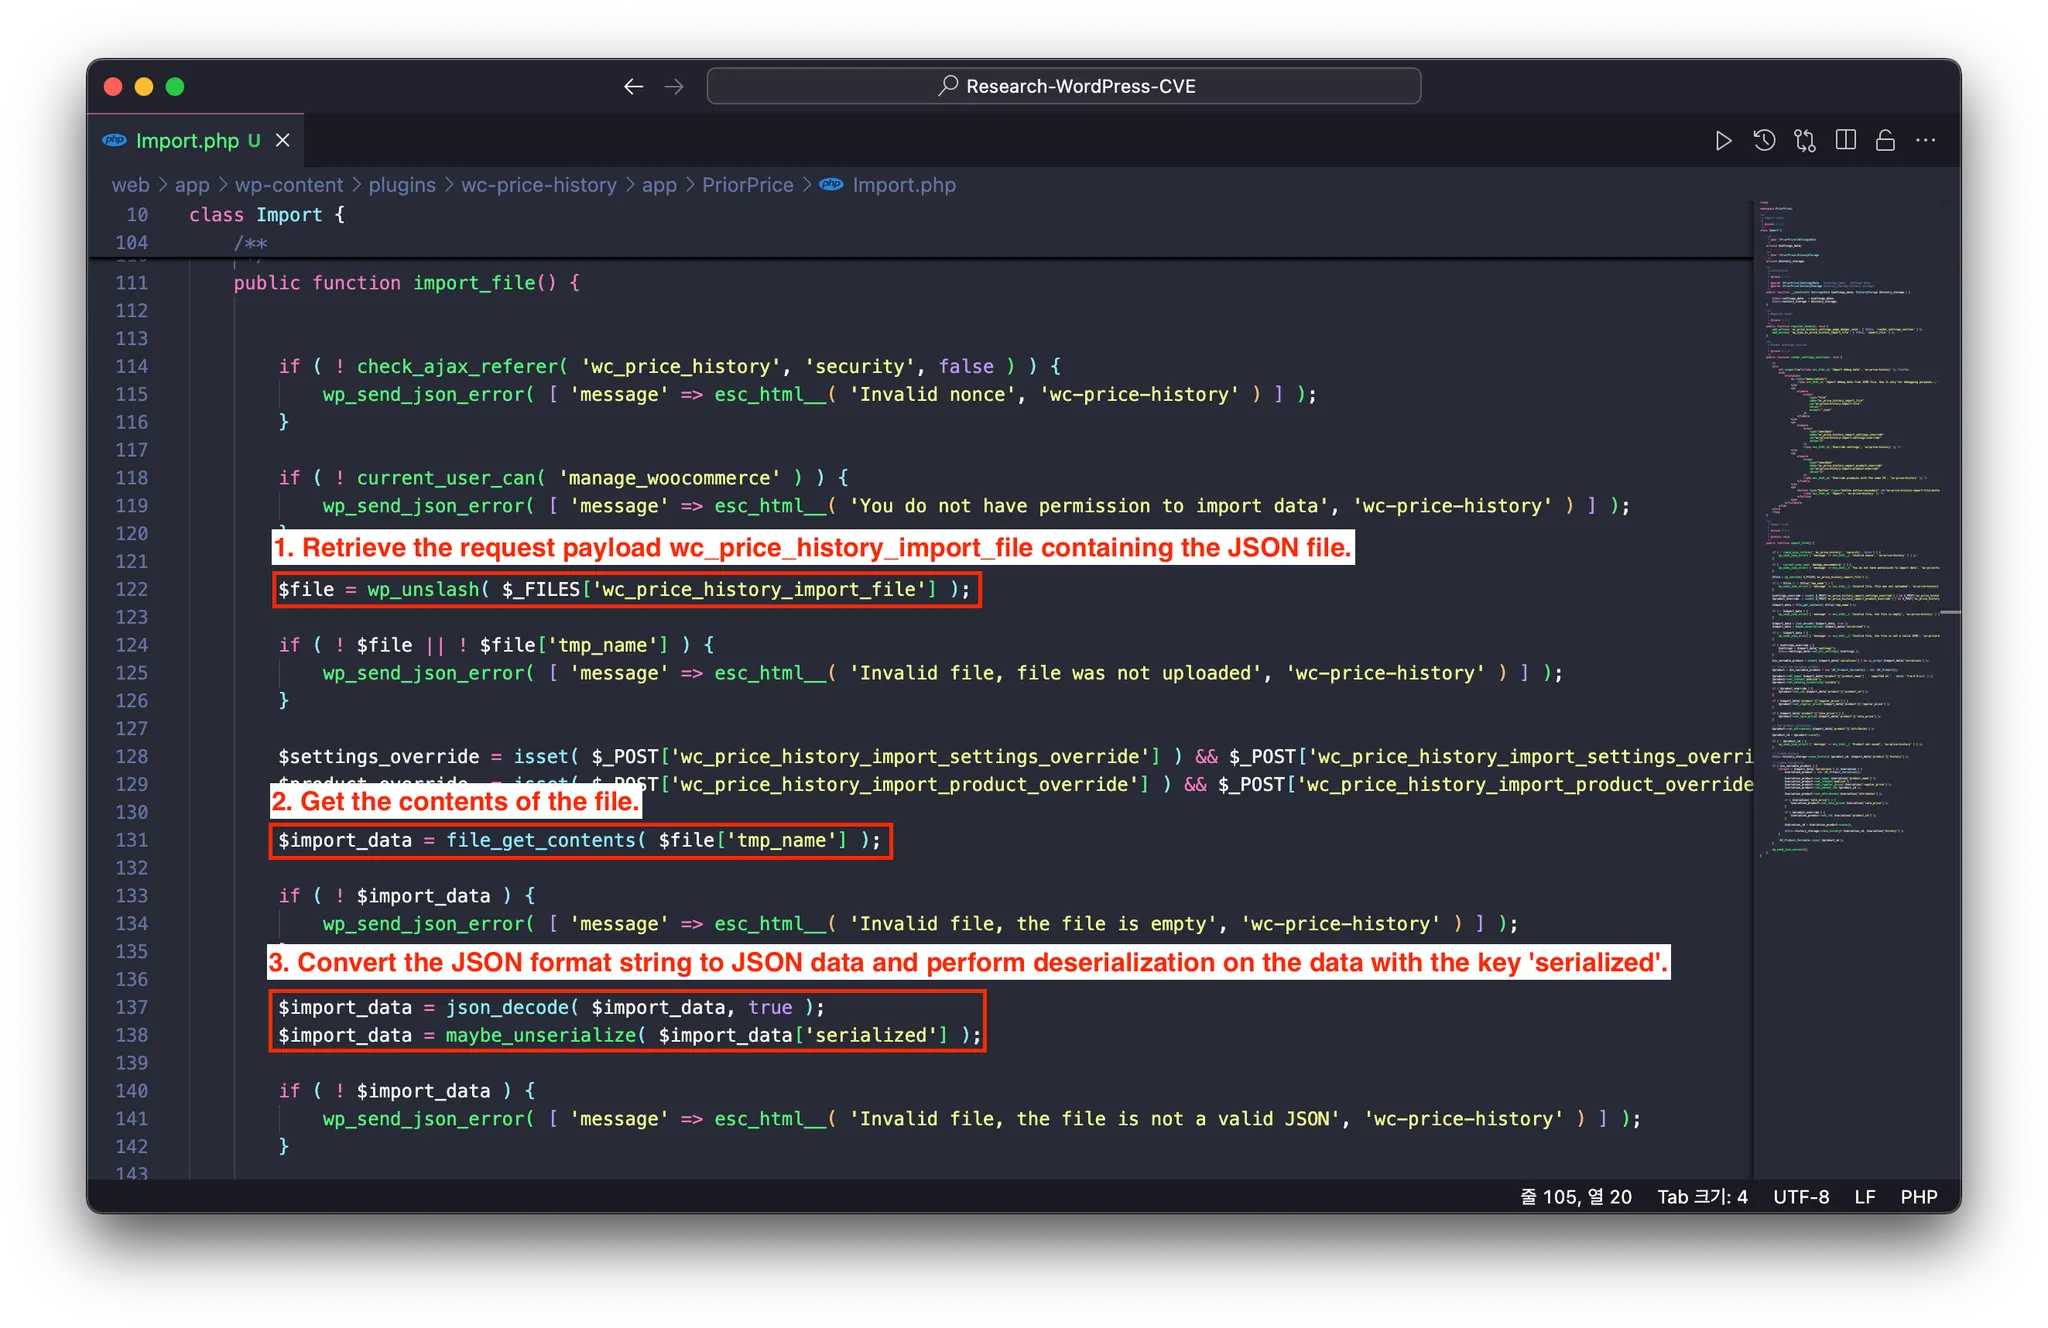Click the open changes compare icon
The height and width of the screenshot is (1328, 2048).
pos(1805,141)
